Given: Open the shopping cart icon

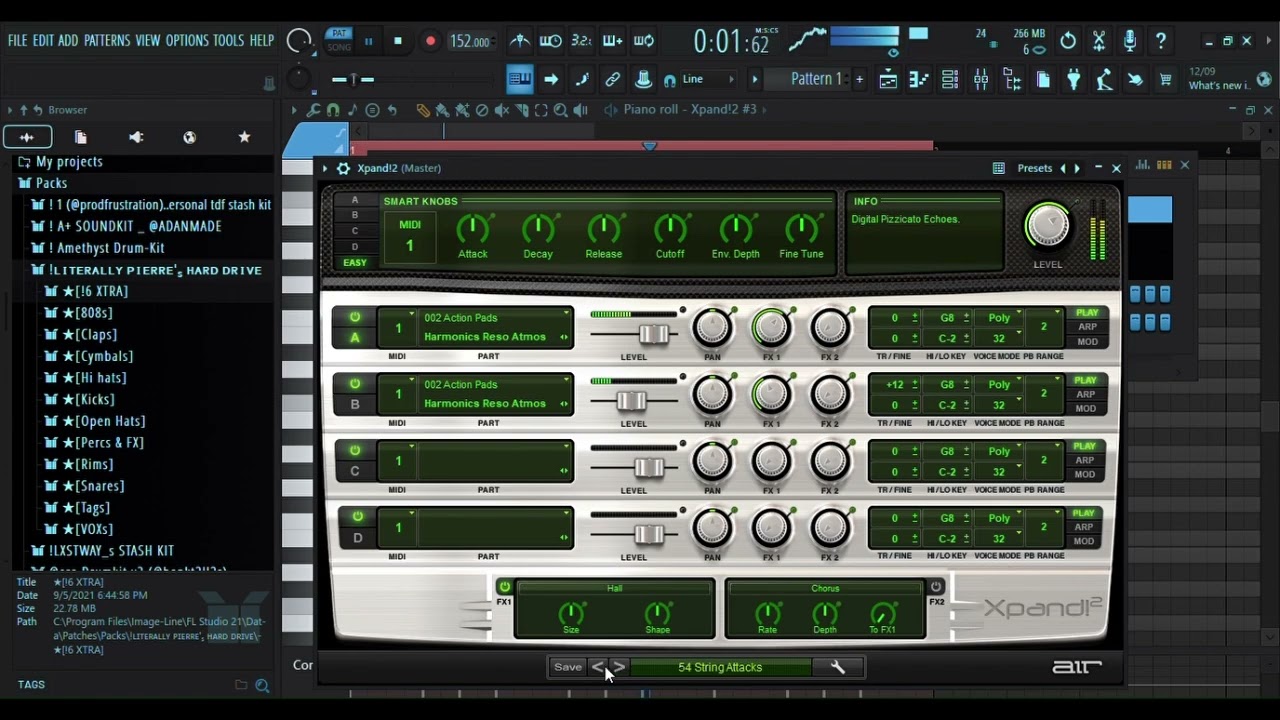Looking at the screenshot, I should (1165, 80).
